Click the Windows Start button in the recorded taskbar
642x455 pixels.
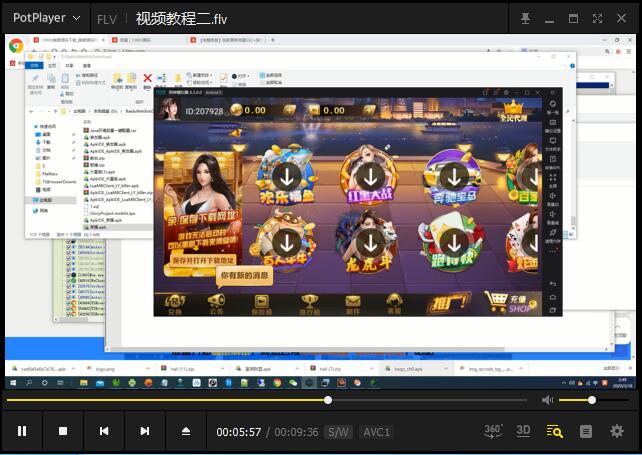click(x=13, y=383)
